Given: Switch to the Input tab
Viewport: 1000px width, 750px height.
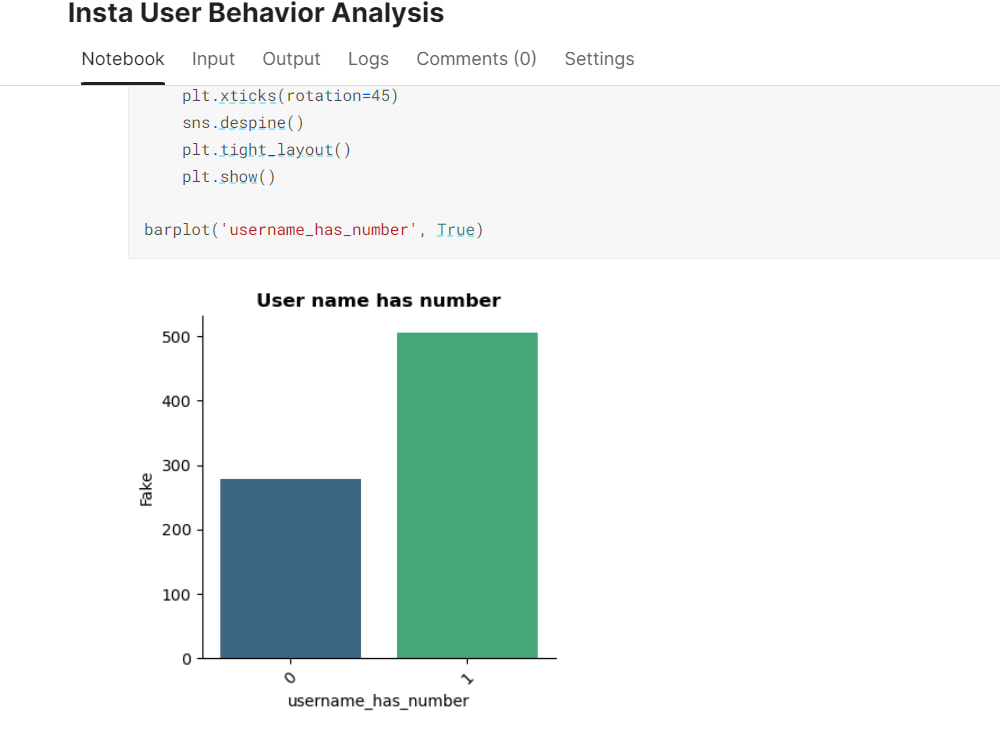Looking at the screenshot, I should point(213,59).
